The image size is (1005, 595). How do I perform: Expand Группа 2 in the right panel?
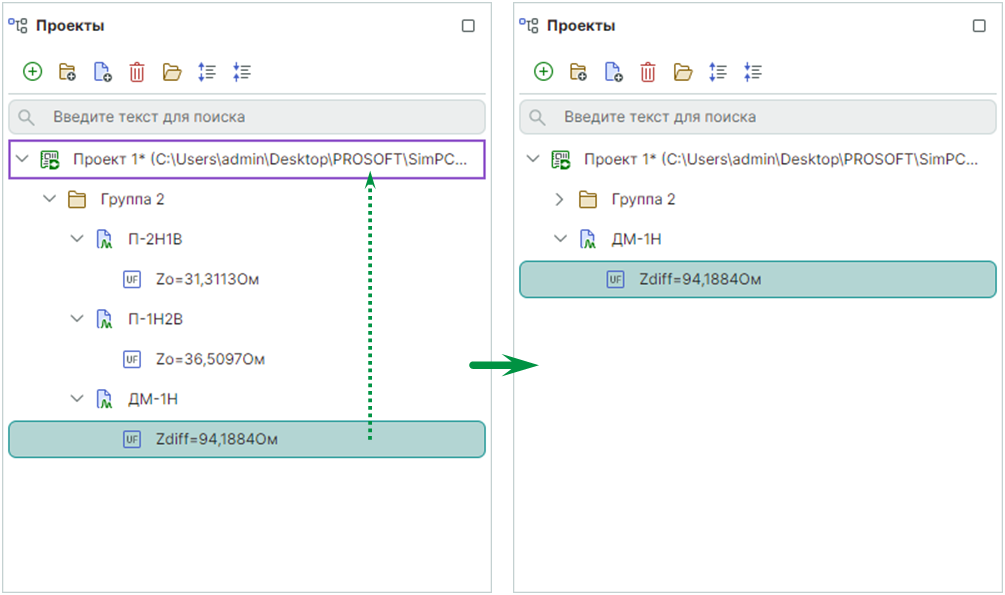[560, 199]
